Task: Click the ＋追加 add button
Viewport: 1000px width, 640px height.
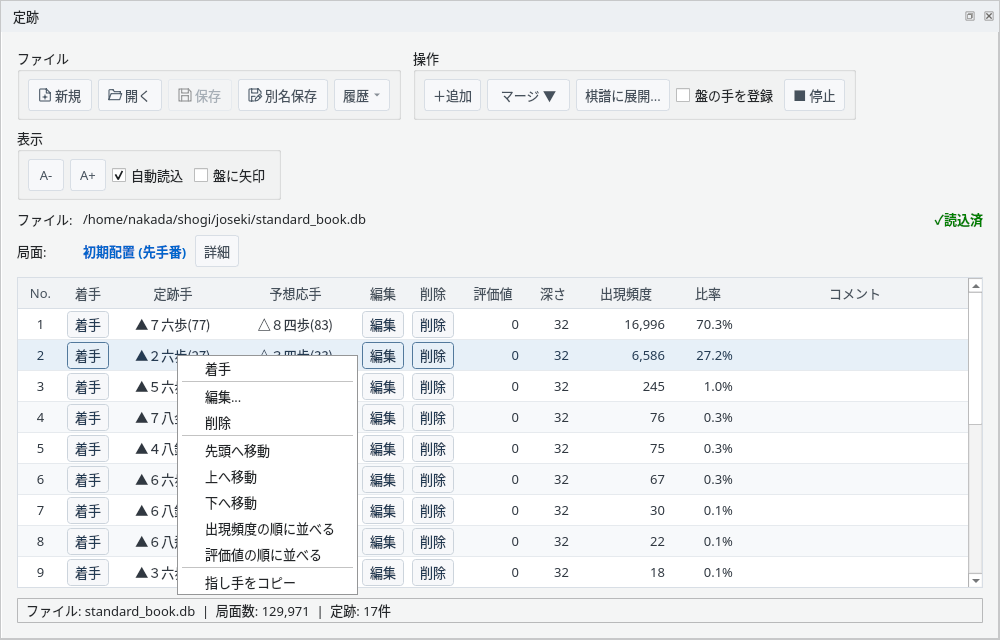Action: coord(452,96)
